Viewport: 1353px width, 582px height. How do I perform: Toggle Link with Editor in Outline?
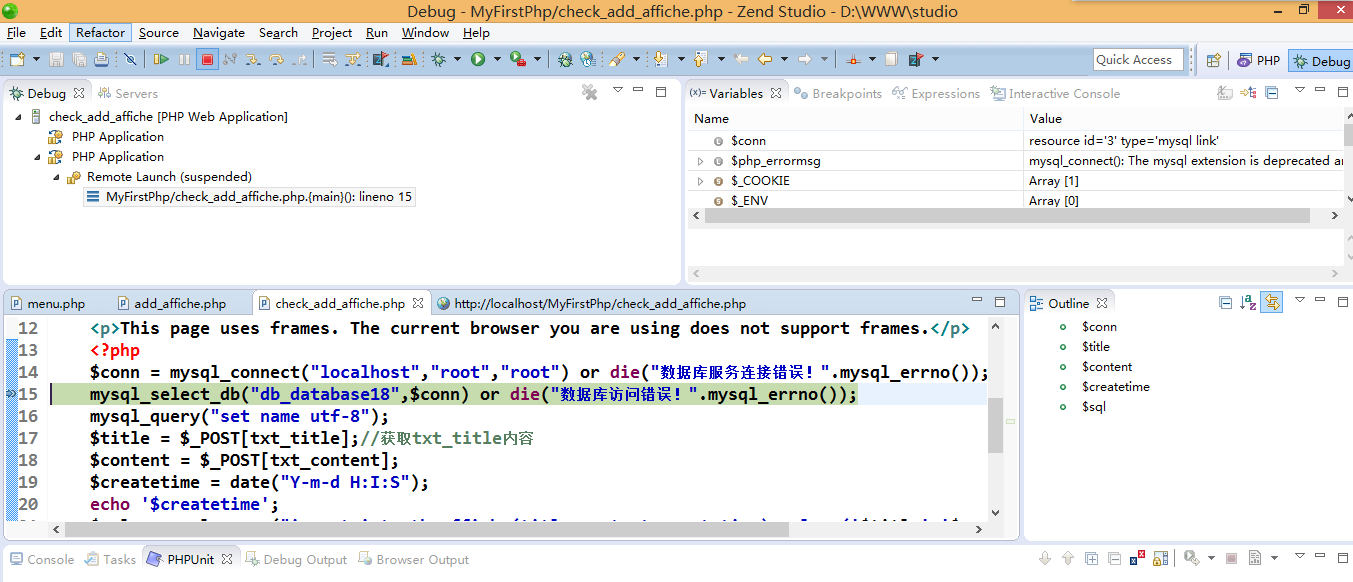click(x=1272, y=303)
